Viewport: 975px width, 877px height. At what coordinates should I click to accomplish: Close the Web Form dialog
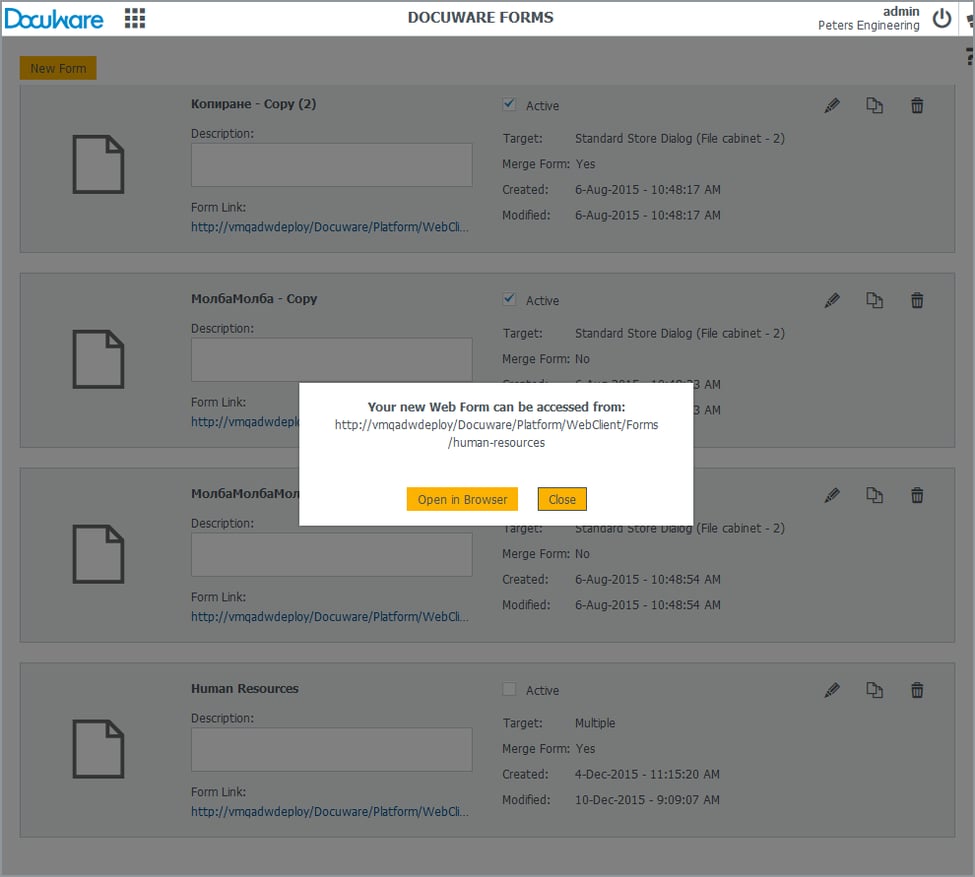562,499
